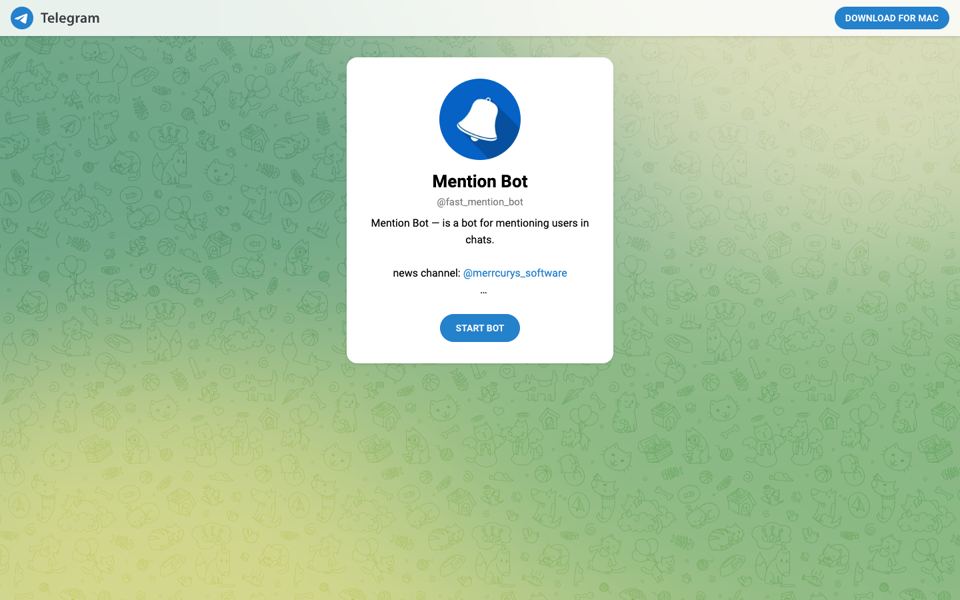The width and height of the screenshot is (960, 600).
Task: Click the Telegram paper plane logo icon
Action: point(22,18)
